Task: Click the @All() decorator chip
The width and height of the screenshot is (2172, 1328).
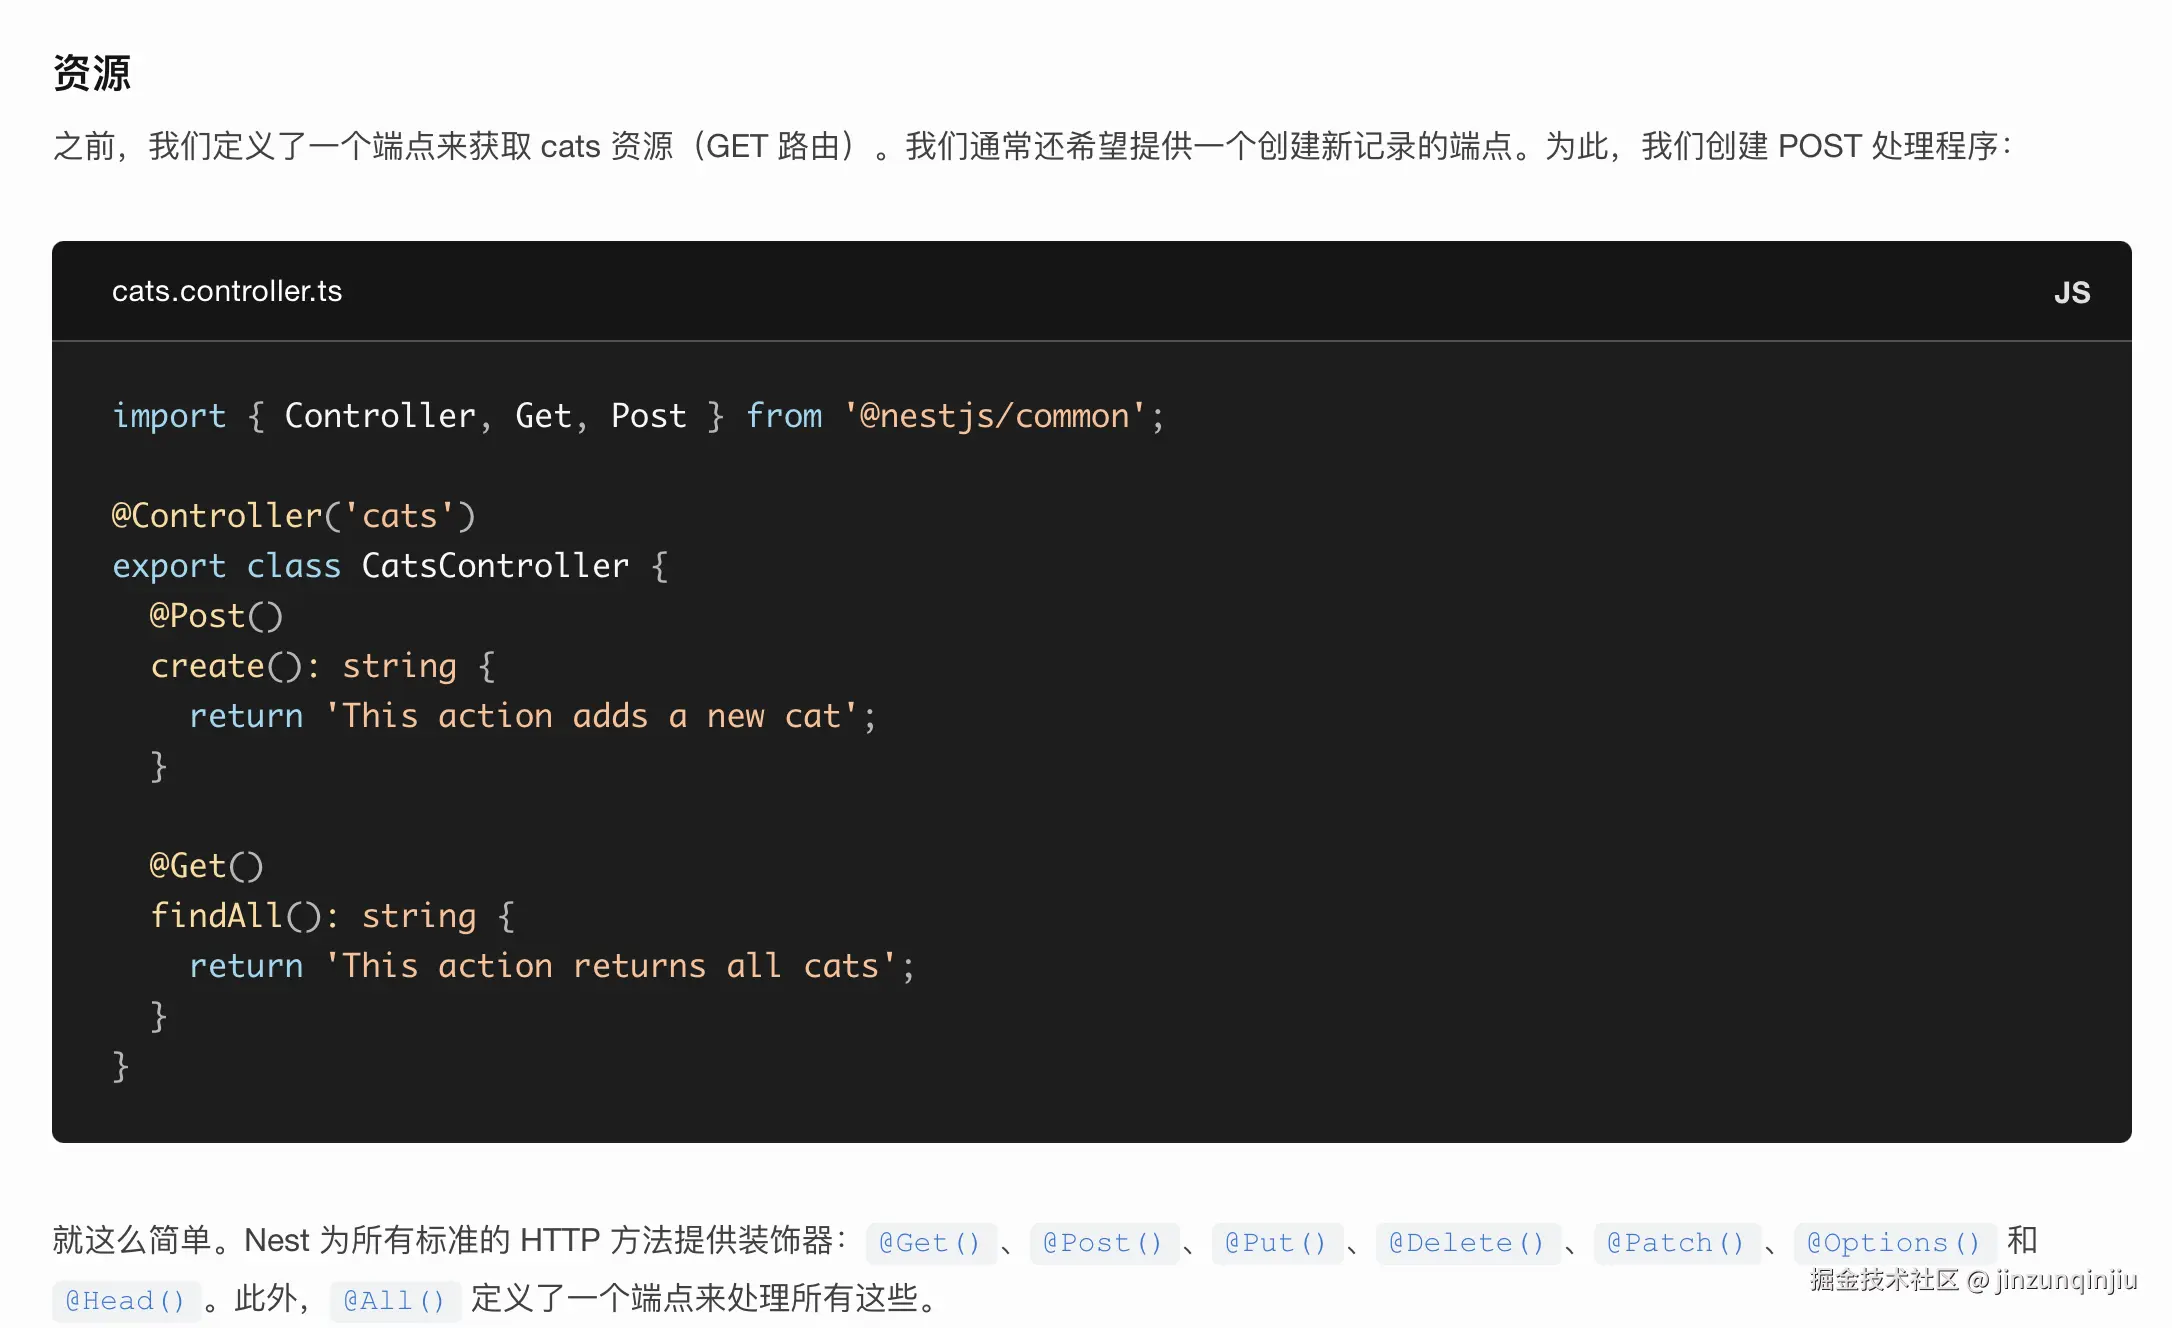Action: (395, 1300)
